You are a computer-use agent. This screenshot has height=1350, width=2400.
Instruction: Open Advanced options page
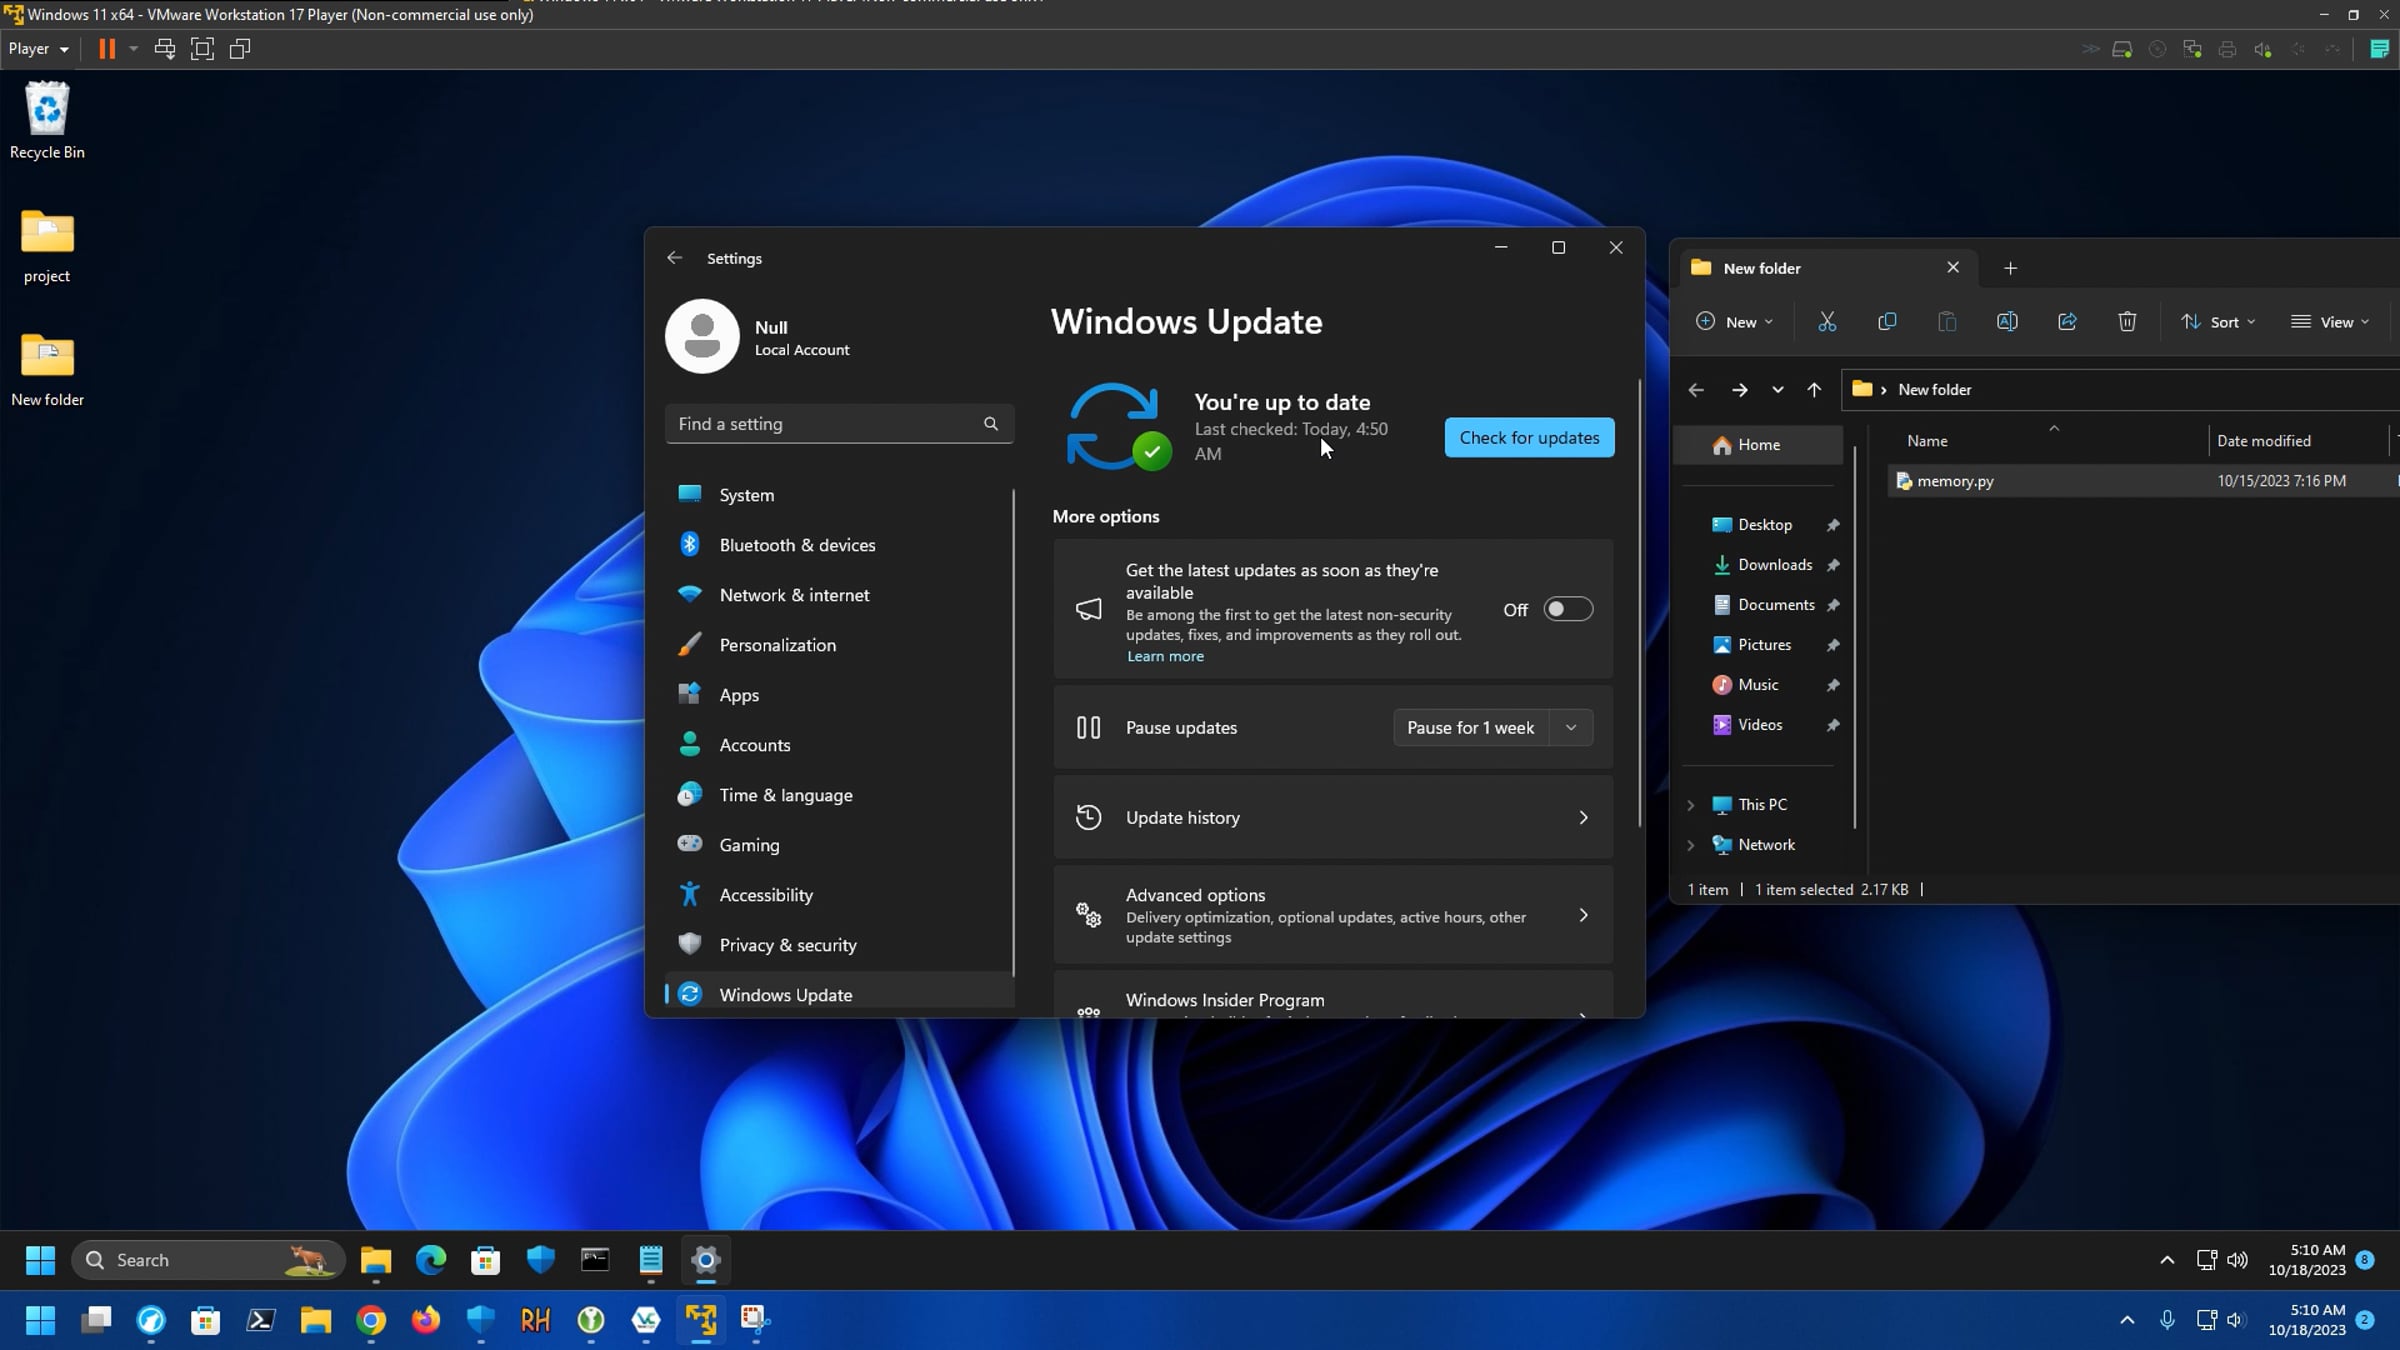point(1333,915)
